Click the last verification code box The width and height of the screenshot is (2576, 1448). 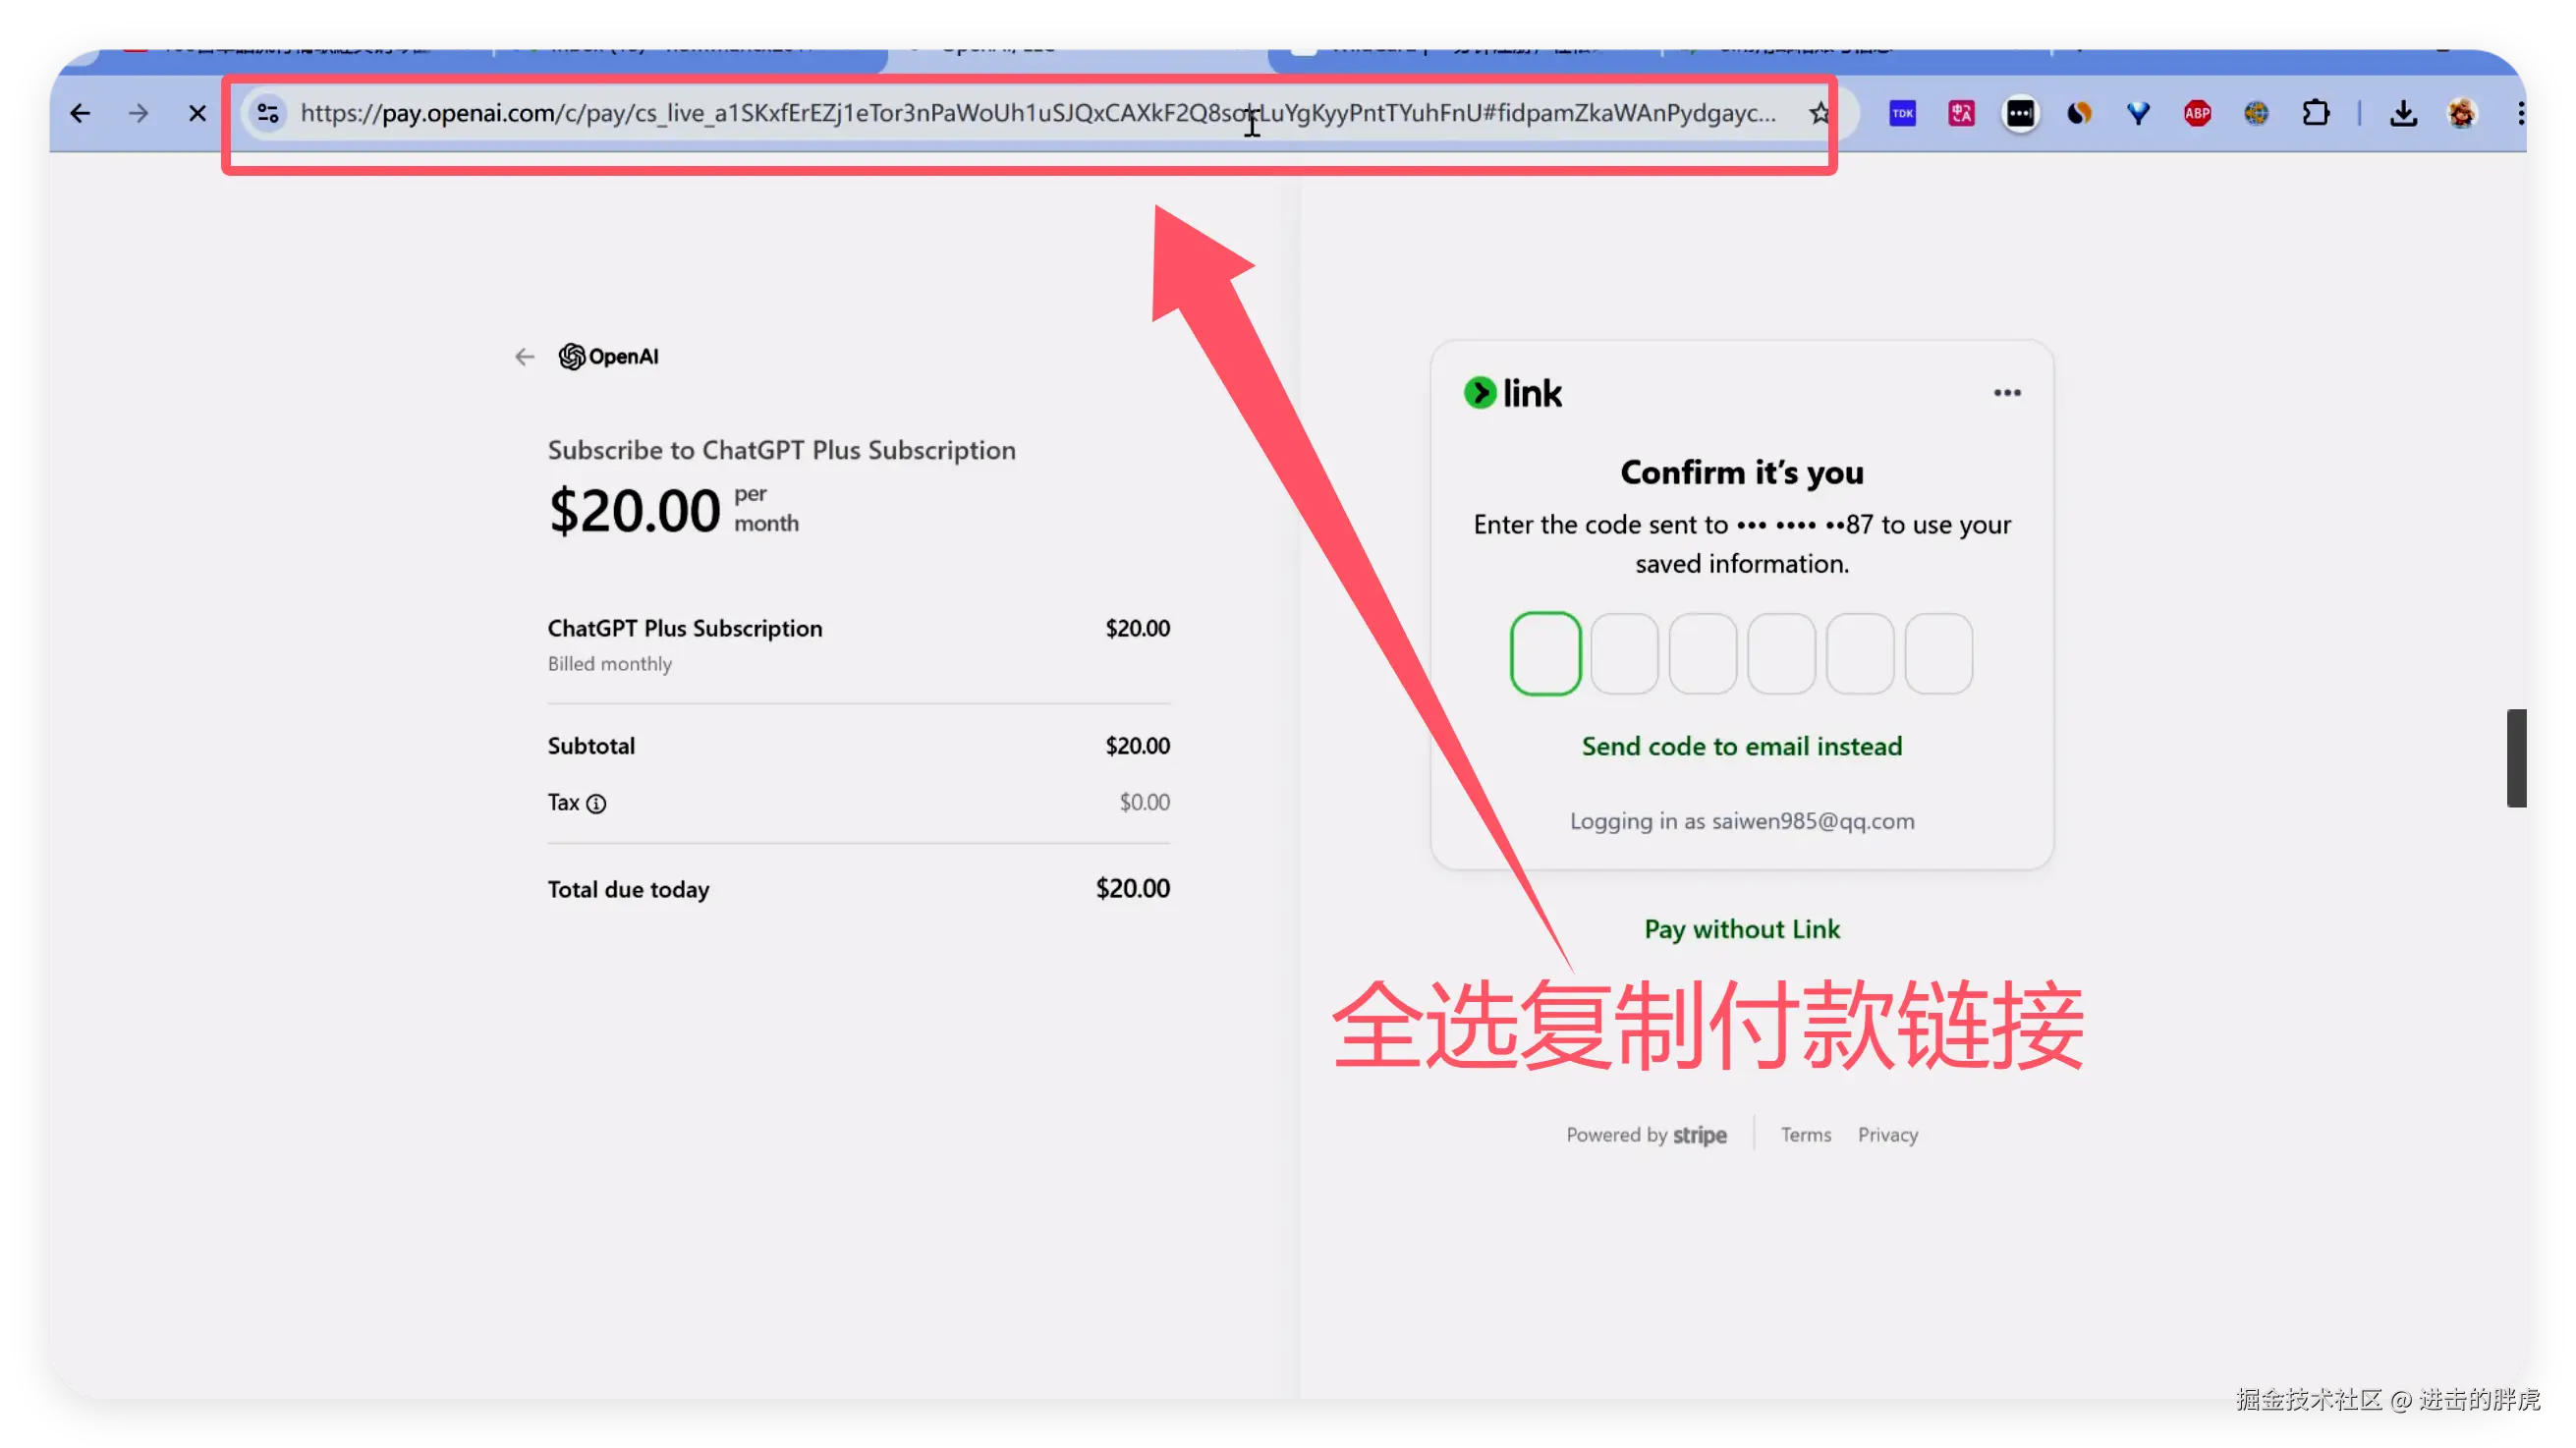pos(1938,654)
